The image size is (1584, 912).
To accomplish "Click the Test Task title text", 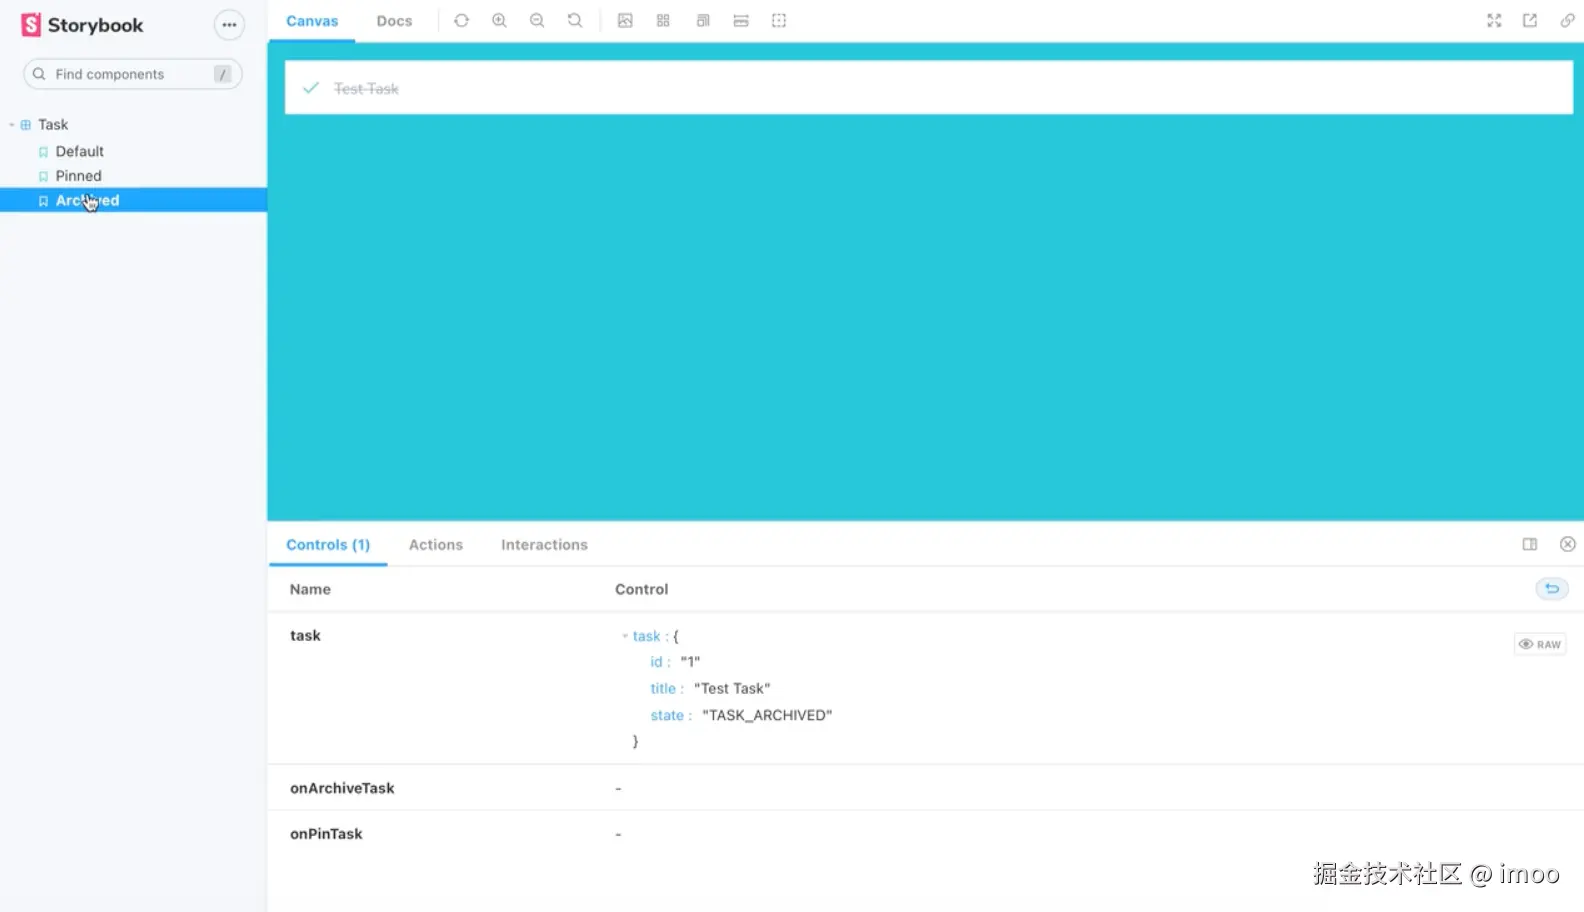I will (366, 89).
